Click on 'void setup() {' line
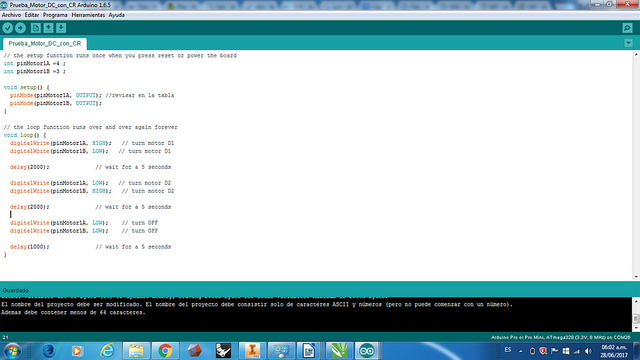 coord(27,87)
